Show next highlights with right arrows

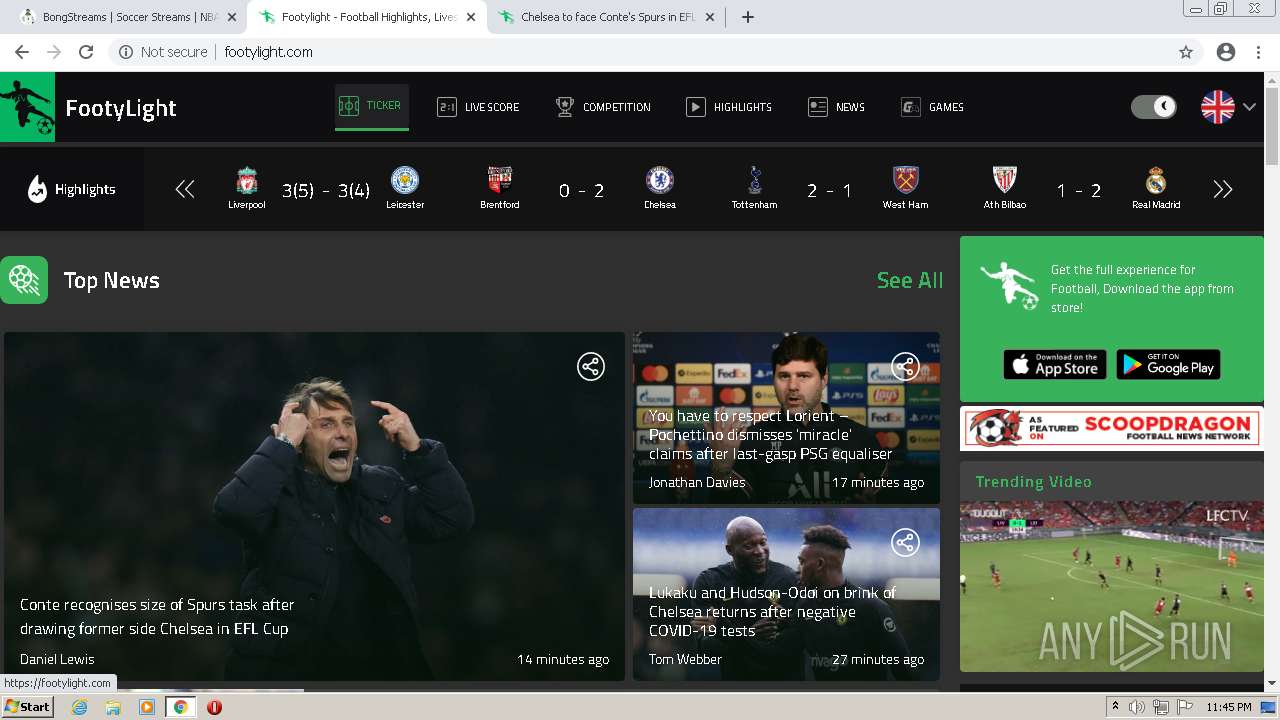click(1222, 189)
